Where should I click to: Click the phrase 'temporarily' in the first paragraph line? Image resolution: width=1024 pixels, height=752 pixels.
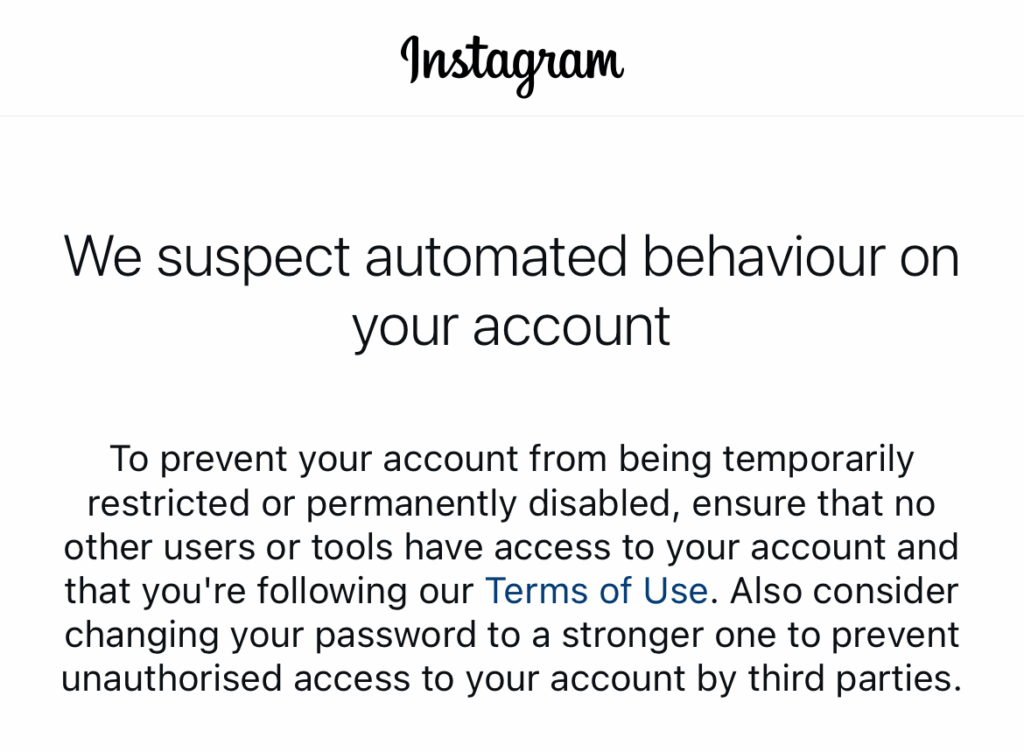818,460
